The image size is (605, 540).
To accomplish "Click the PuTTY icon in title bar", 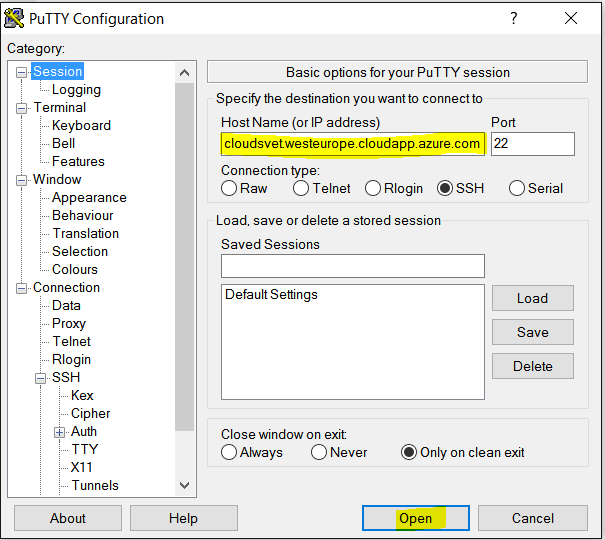I will [x=14, y=19].
